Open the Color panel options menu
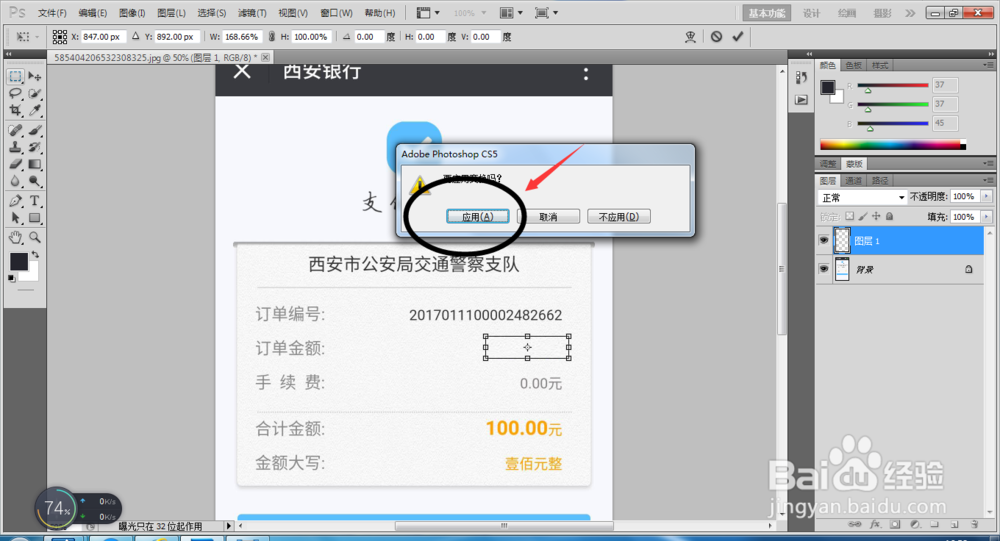This screenshot has width=1000, height=541. (987, 65)
